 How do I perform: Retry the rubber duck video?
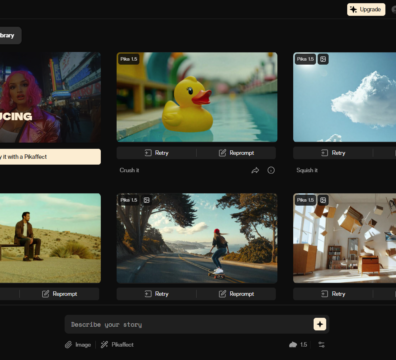click(157, 153)
